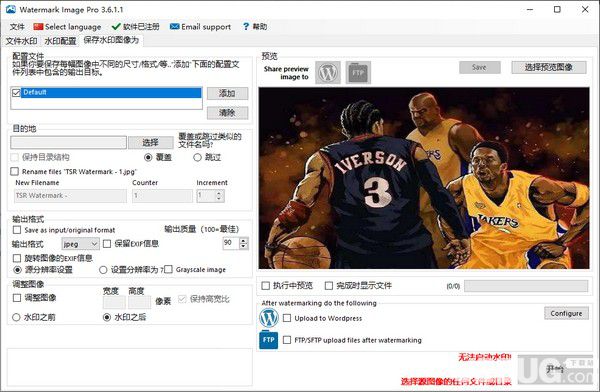The image size is (600, 392).
Task: Click the Configure button
Action: click(566, 314)
